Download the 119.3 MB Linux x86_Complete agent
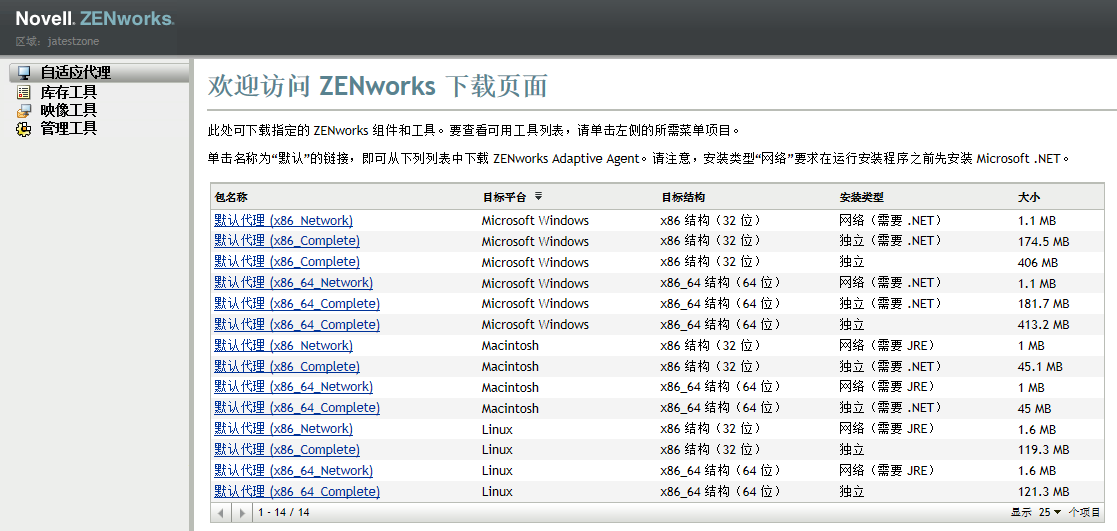 point(287,449)
